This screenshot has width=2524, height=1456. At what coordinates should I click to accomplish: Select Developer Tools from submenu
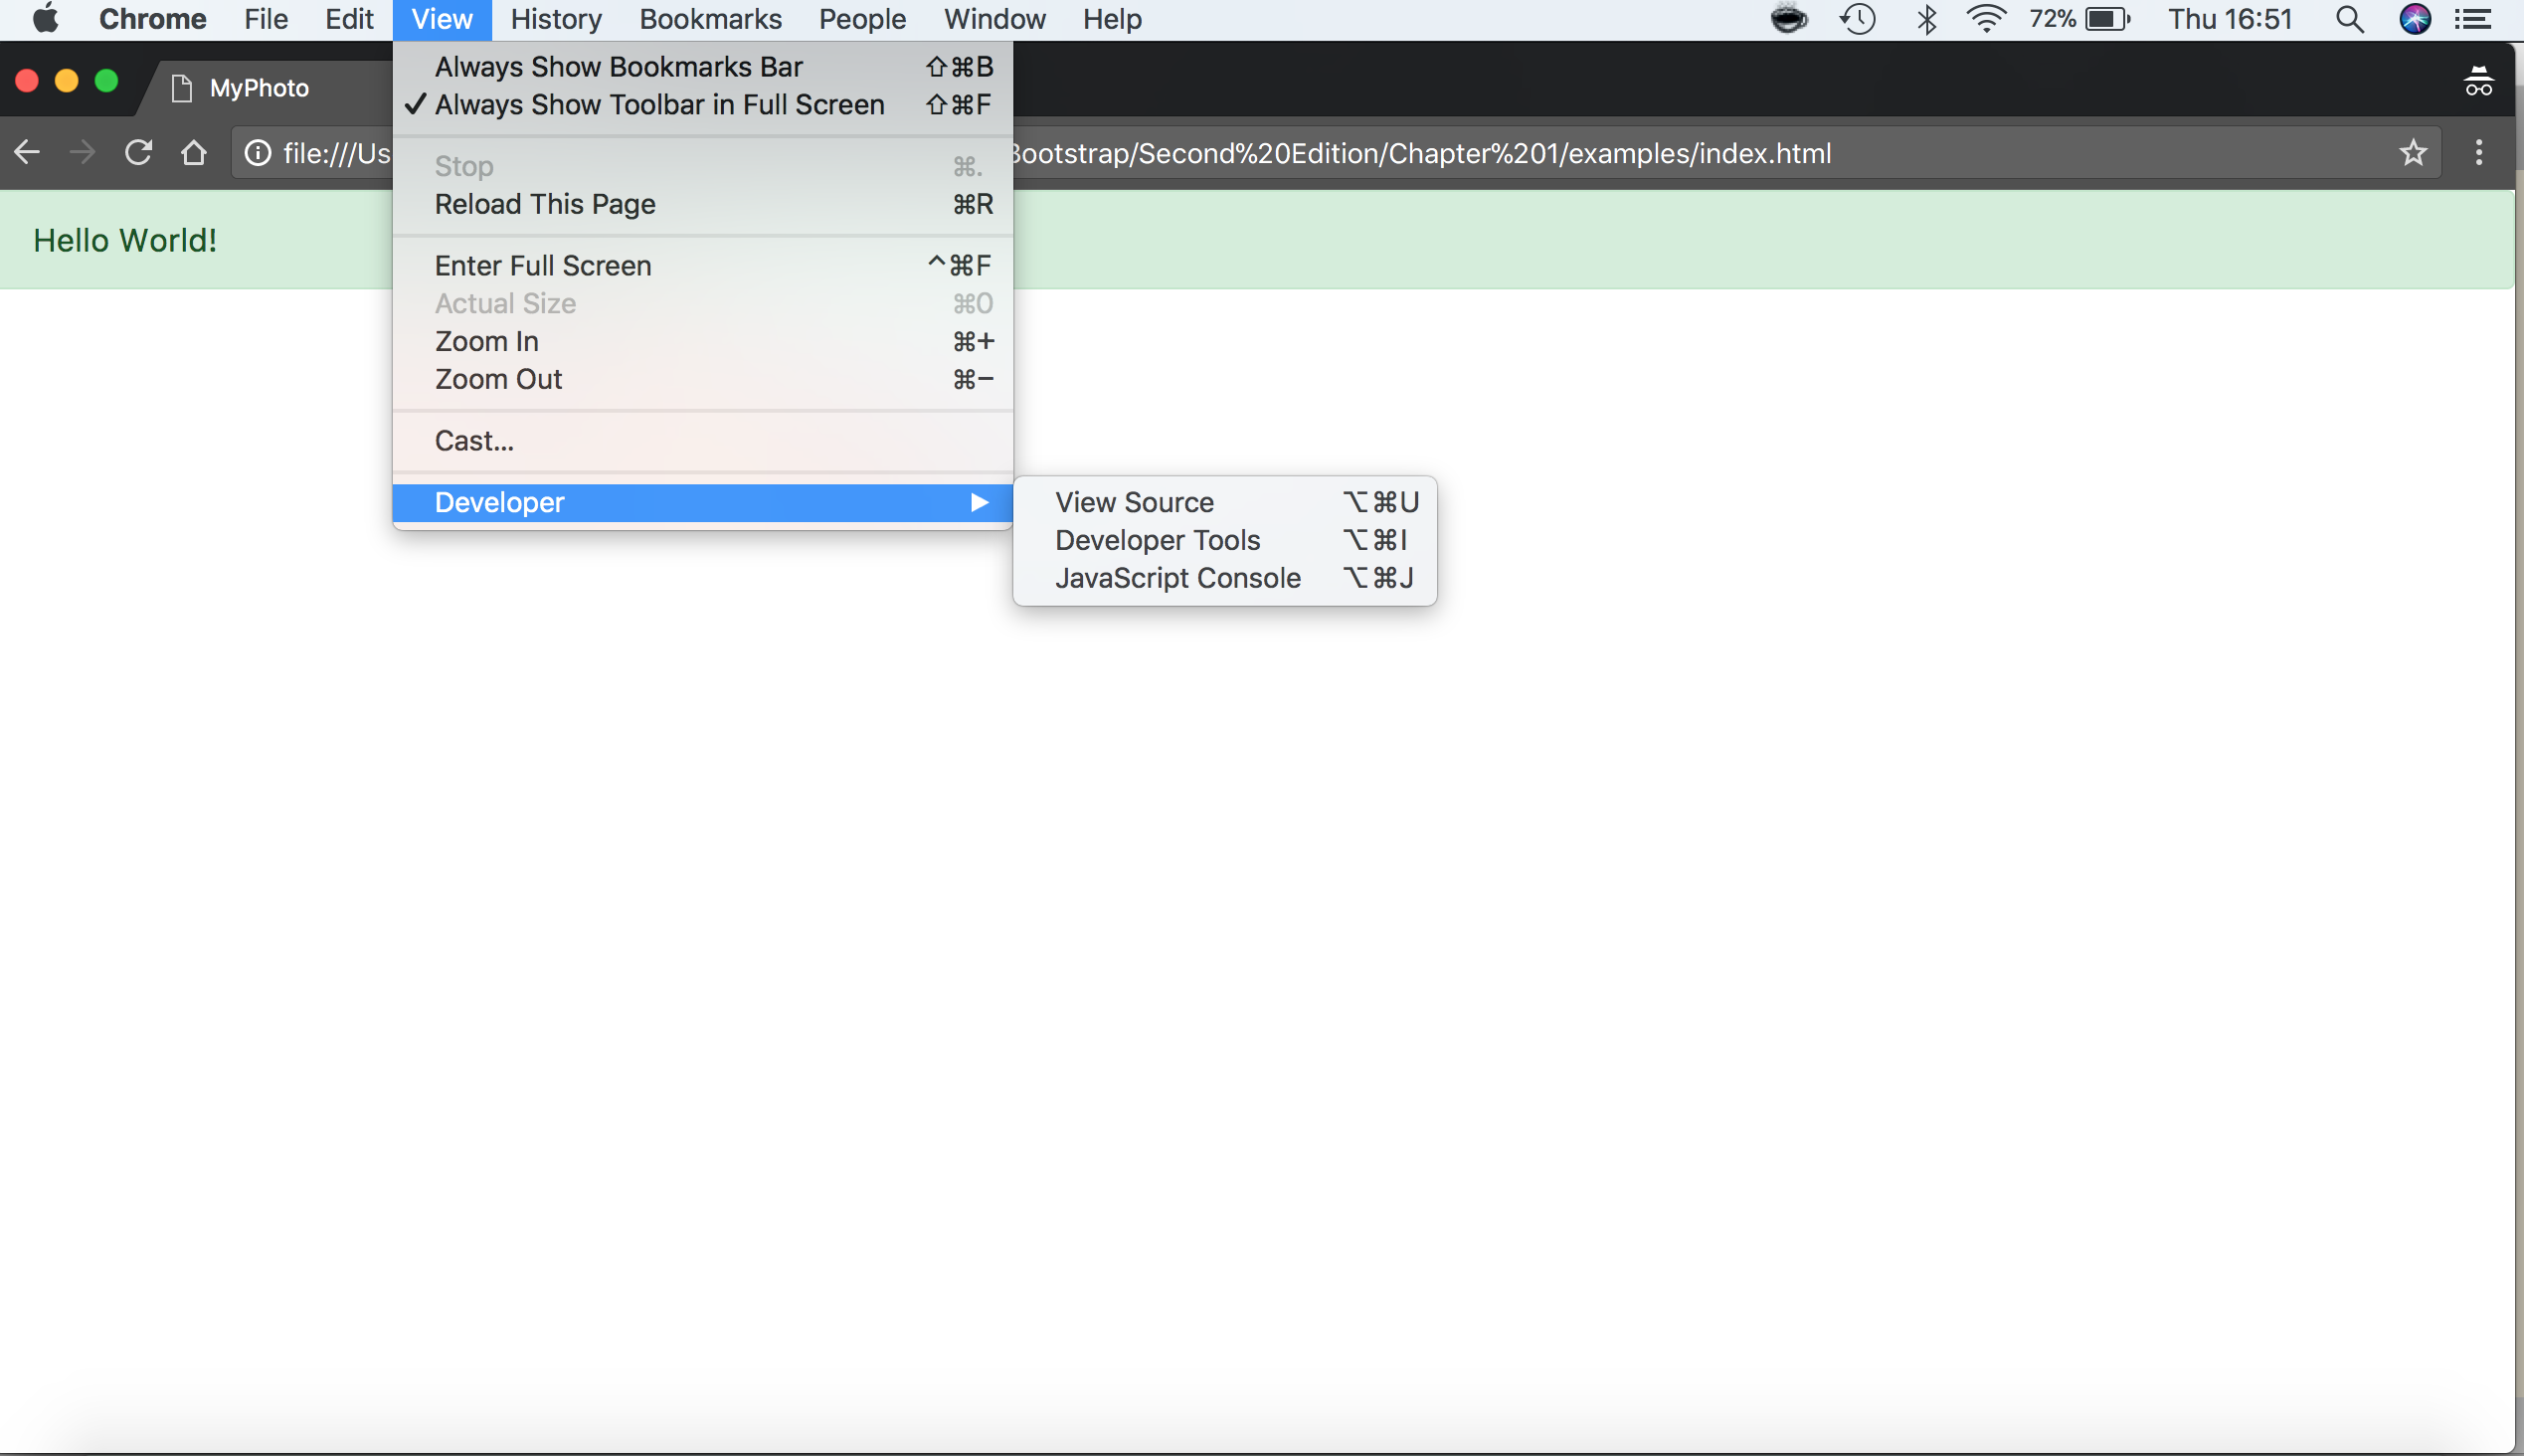(1157, 540)
